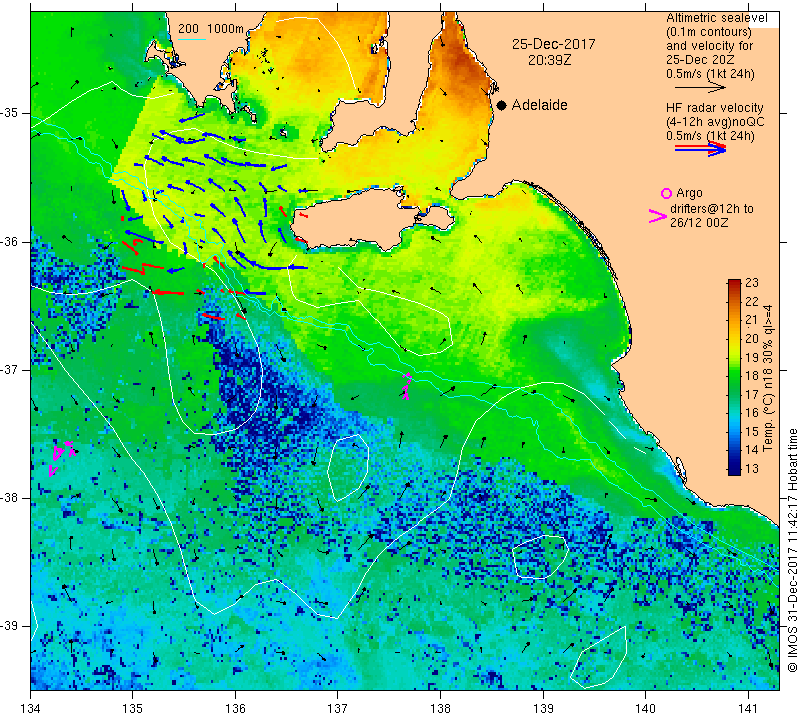Click the longitude axis label 134
Screen dimensions: 800x720
31,708
